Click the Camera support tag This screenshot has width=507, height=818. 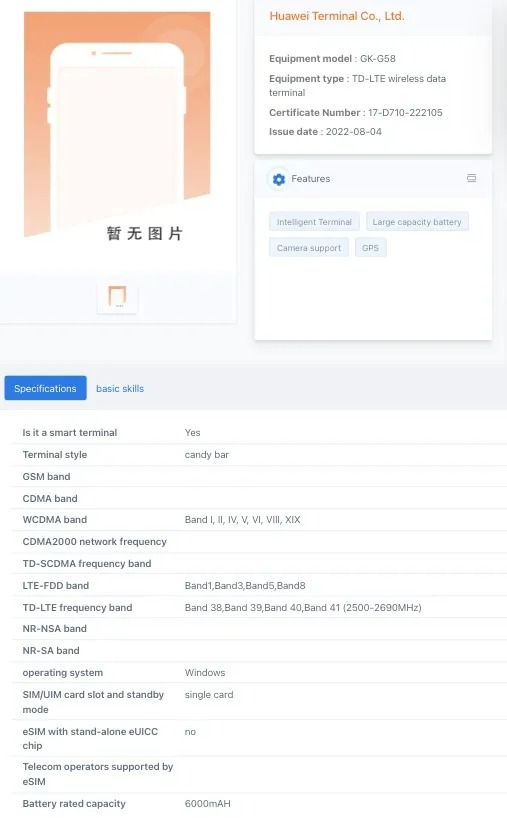309,248
